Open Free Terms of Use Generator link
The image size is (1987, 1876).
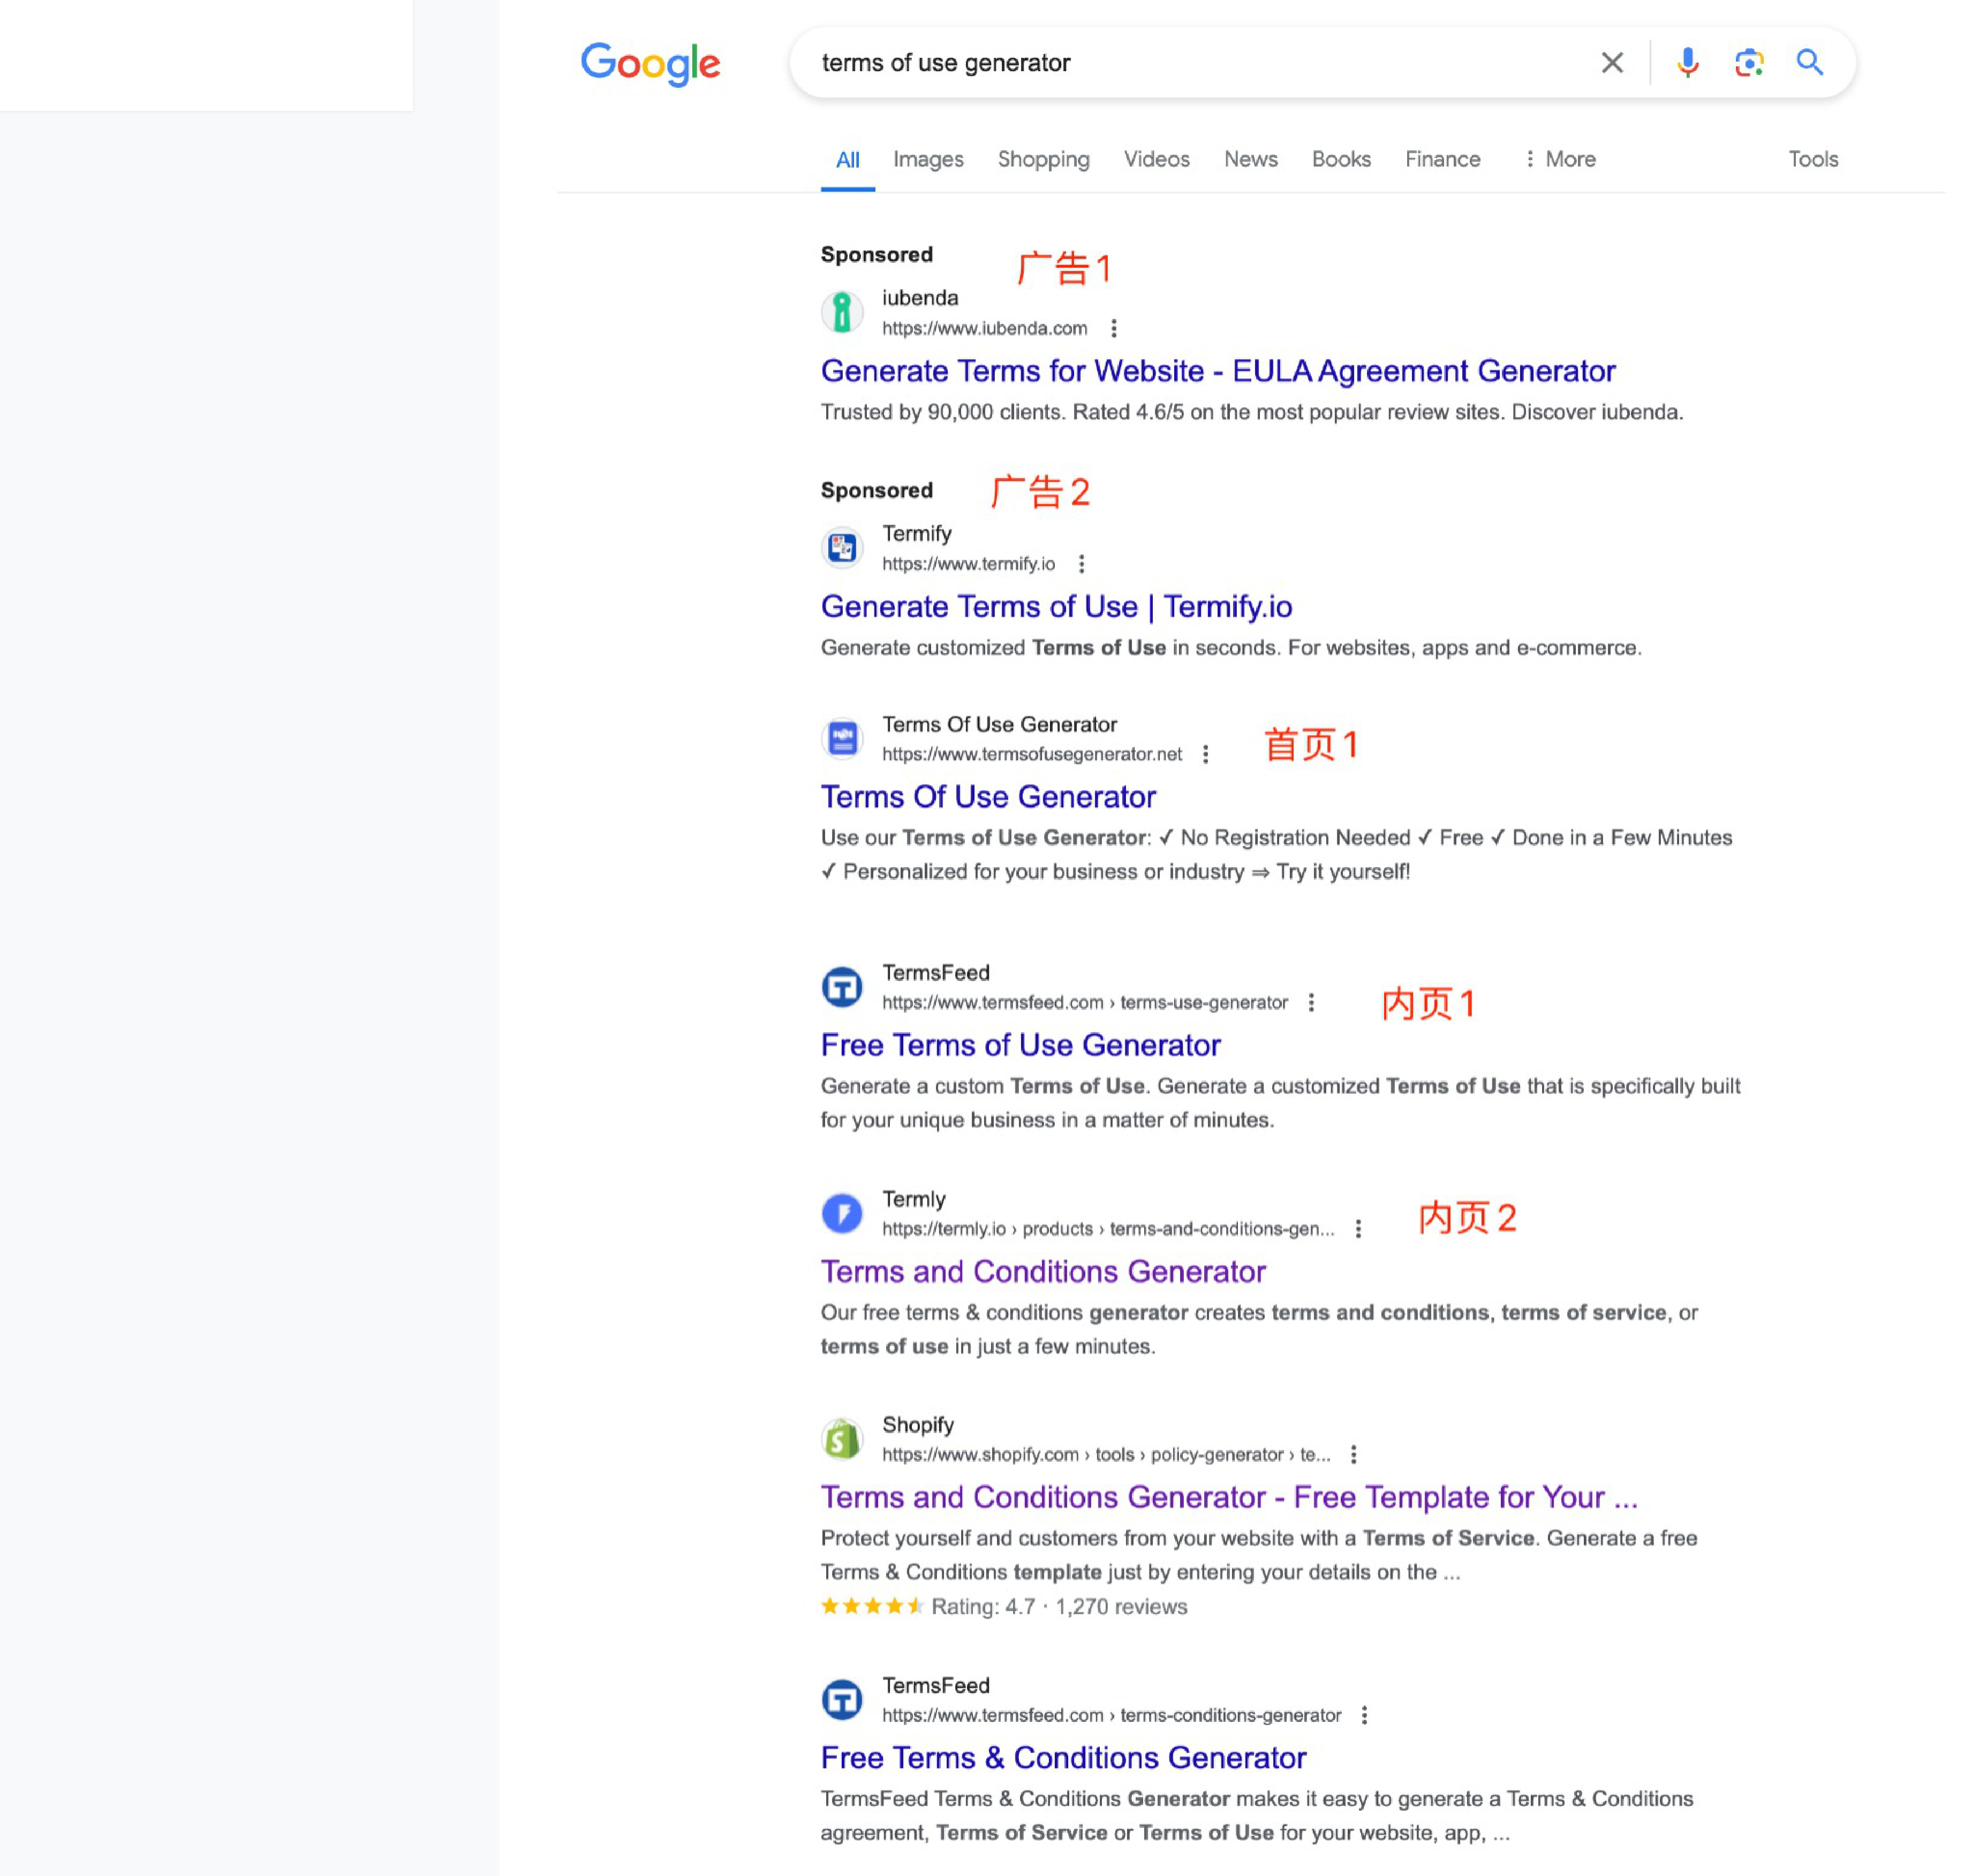pos(1020,1045)
